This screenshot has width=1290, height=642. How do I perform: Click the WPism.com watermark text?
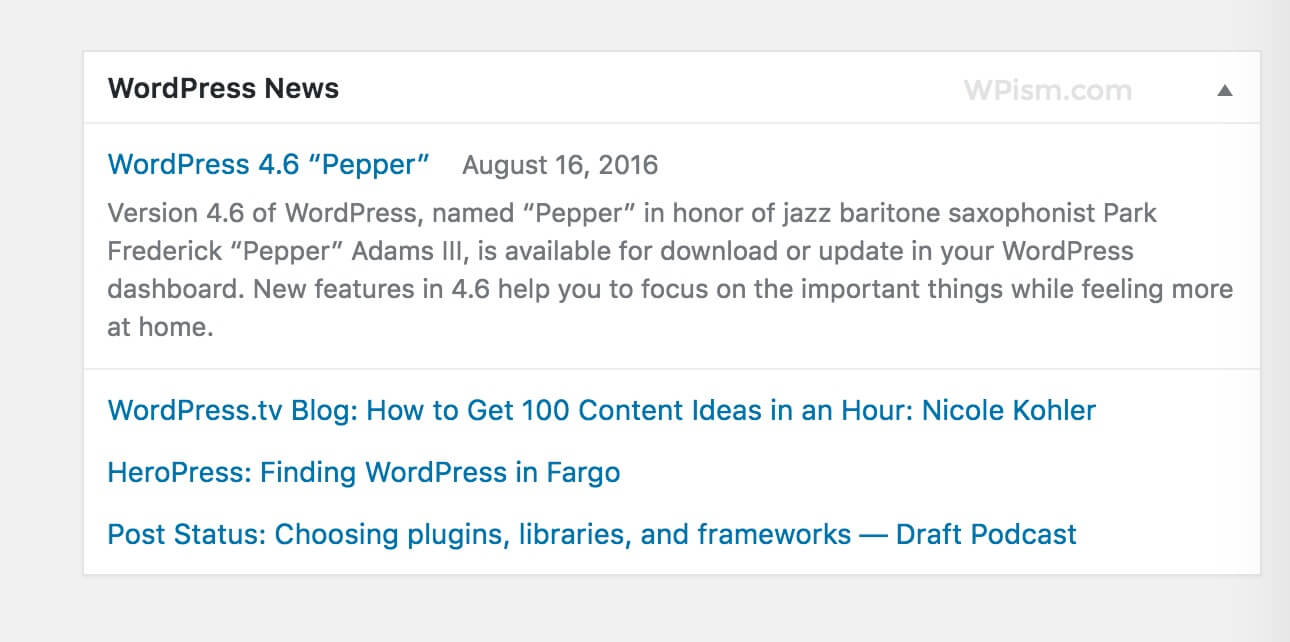click(1047, 90)
